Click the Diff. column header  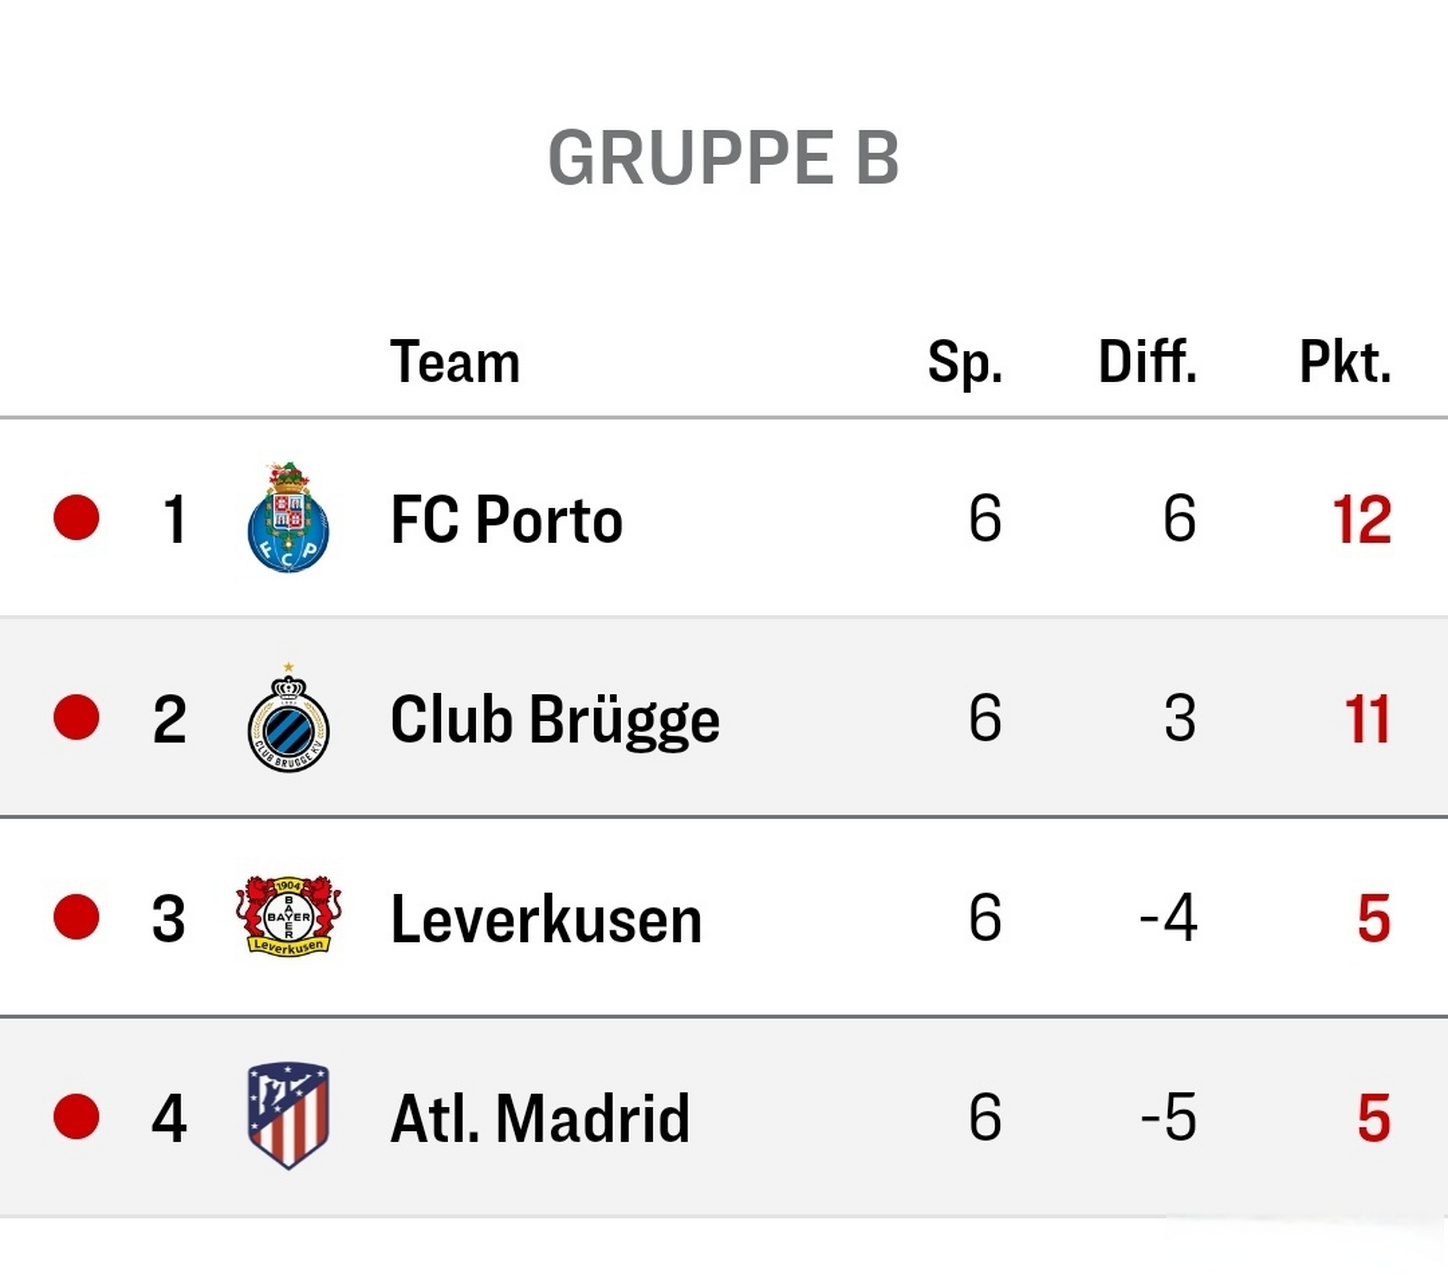click(x=1147, y=362)
